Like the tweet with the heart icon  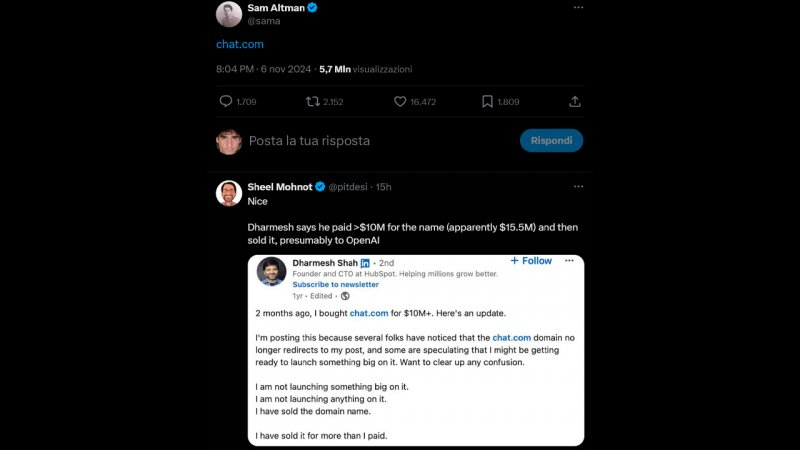tap(400, 101)
